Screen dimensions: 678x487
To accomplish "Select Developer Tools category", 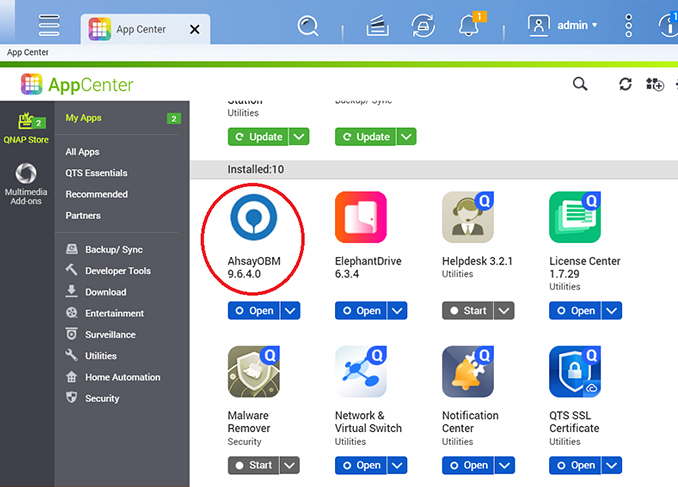I will pyautogui.click(x=108, y=270).
